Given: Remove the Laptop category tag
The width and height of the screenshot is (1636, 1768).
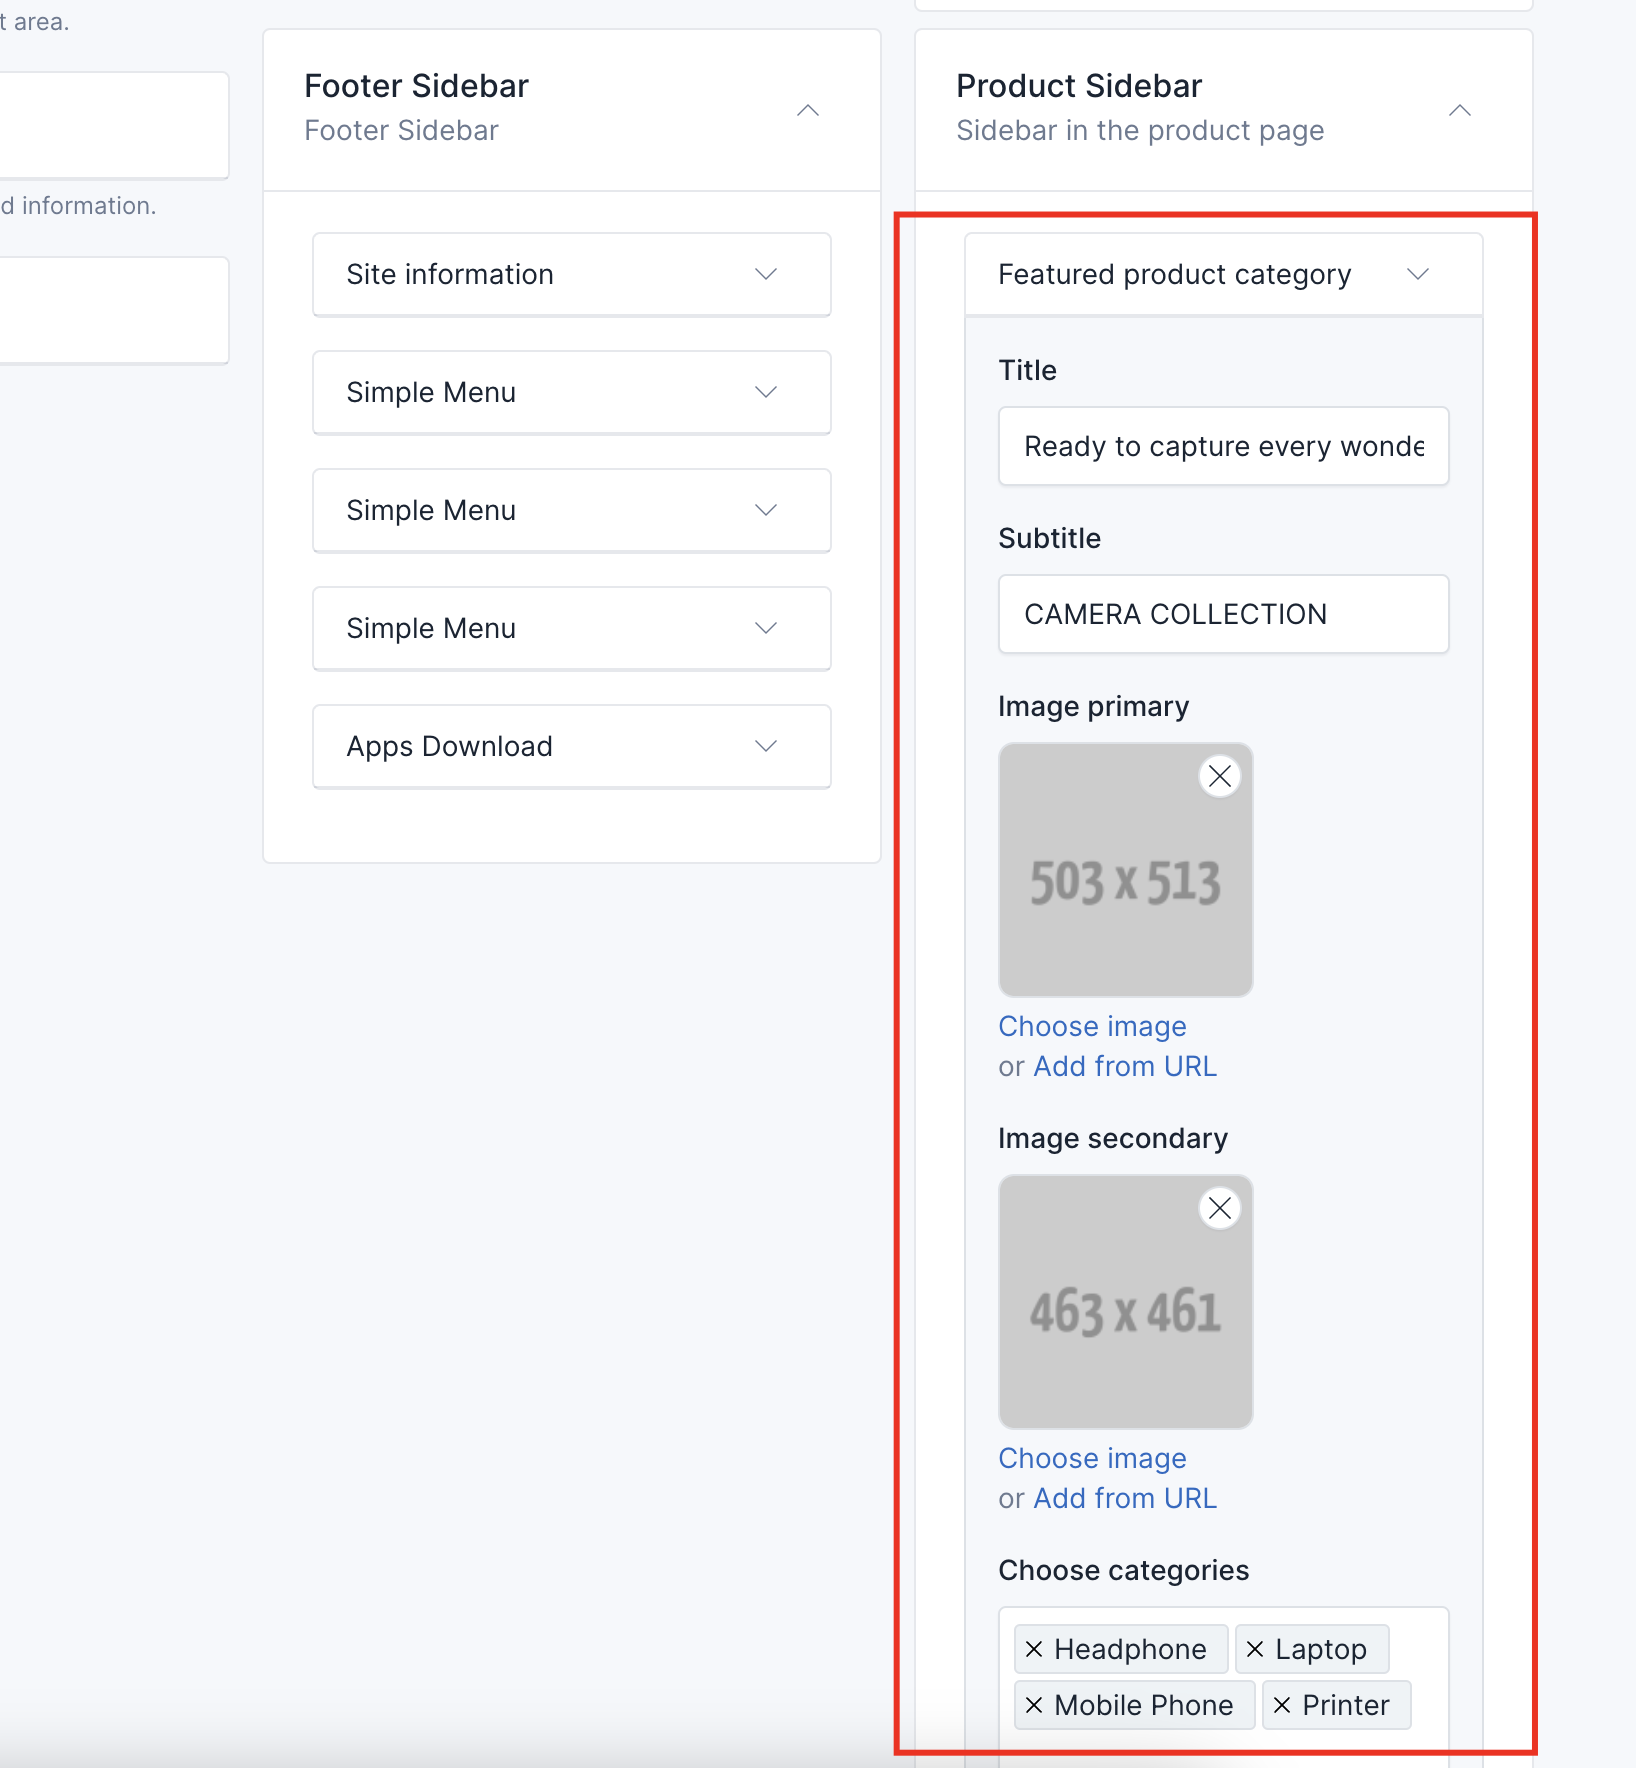Looking at the screenshot, I should [x=1255, y=1649].
